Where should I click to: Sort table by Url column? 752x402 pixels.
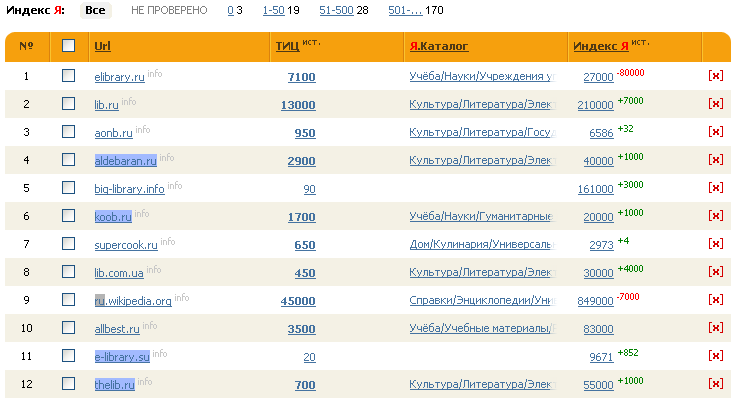[102, 46]
